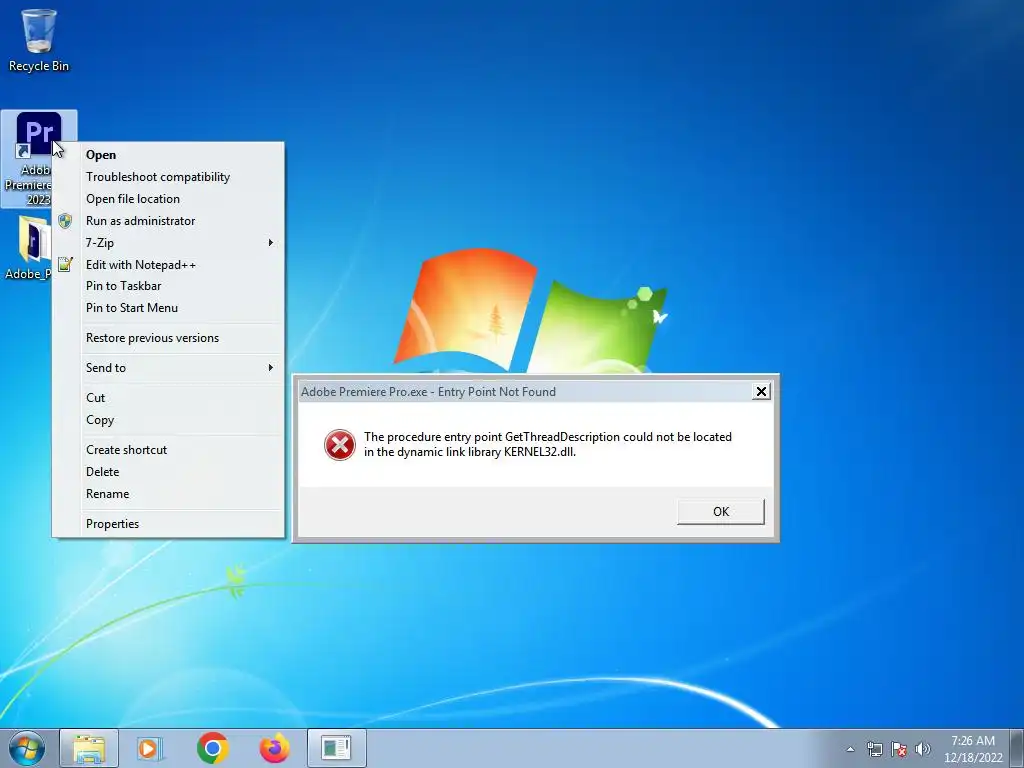Switch to the error dialog taskbar button

click(337, 748)
